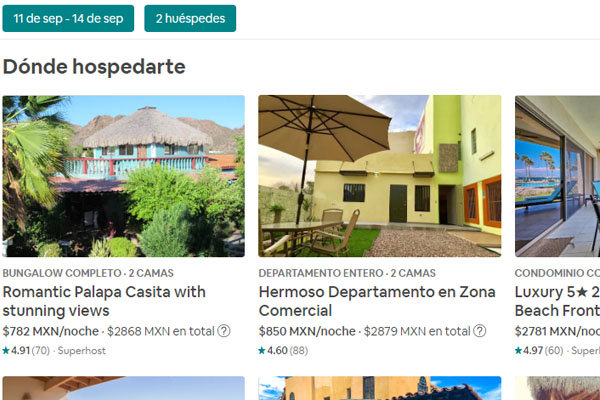Open the 11 de sep - 14 de sep date filter
Image resolution: width=600 pixels, height=400 pixels.
tap(68, 18)
